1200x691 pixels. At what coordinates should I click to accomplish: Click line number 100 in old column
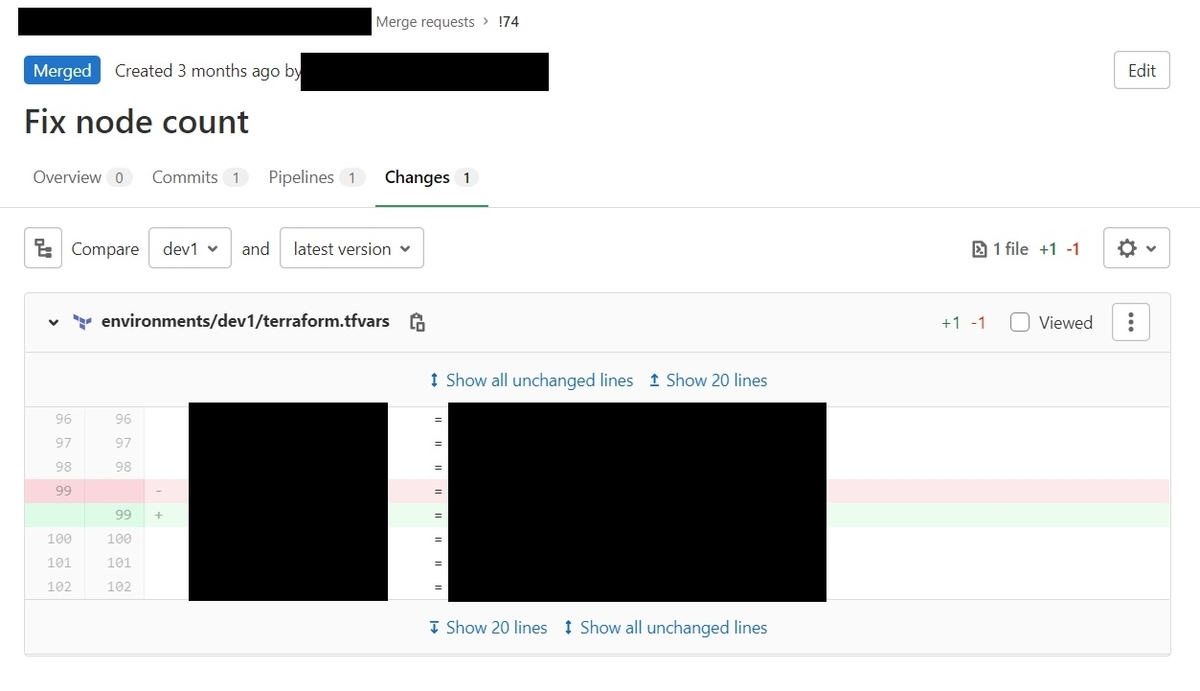[x=59, y=539]
